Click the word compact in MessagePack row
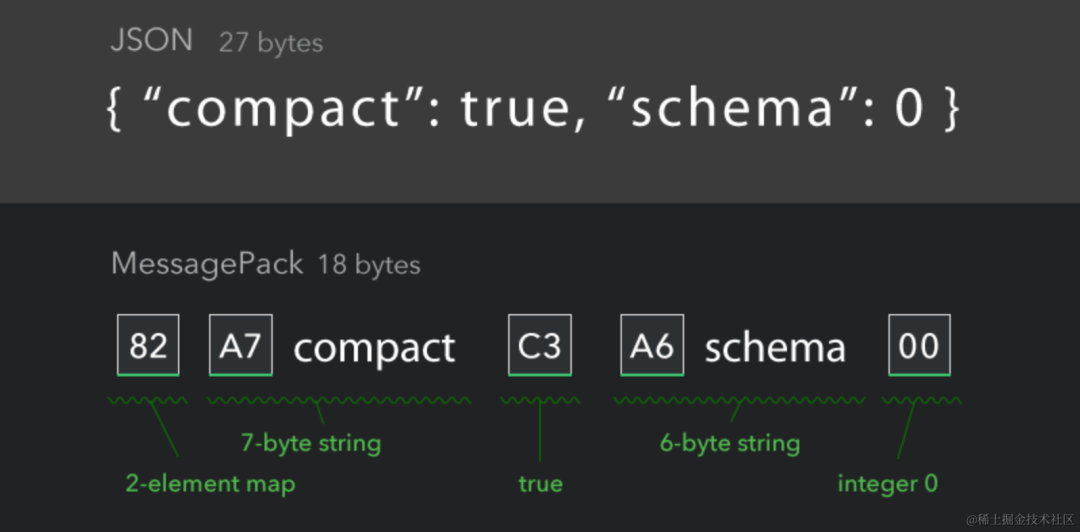 [x=374, y=348]
